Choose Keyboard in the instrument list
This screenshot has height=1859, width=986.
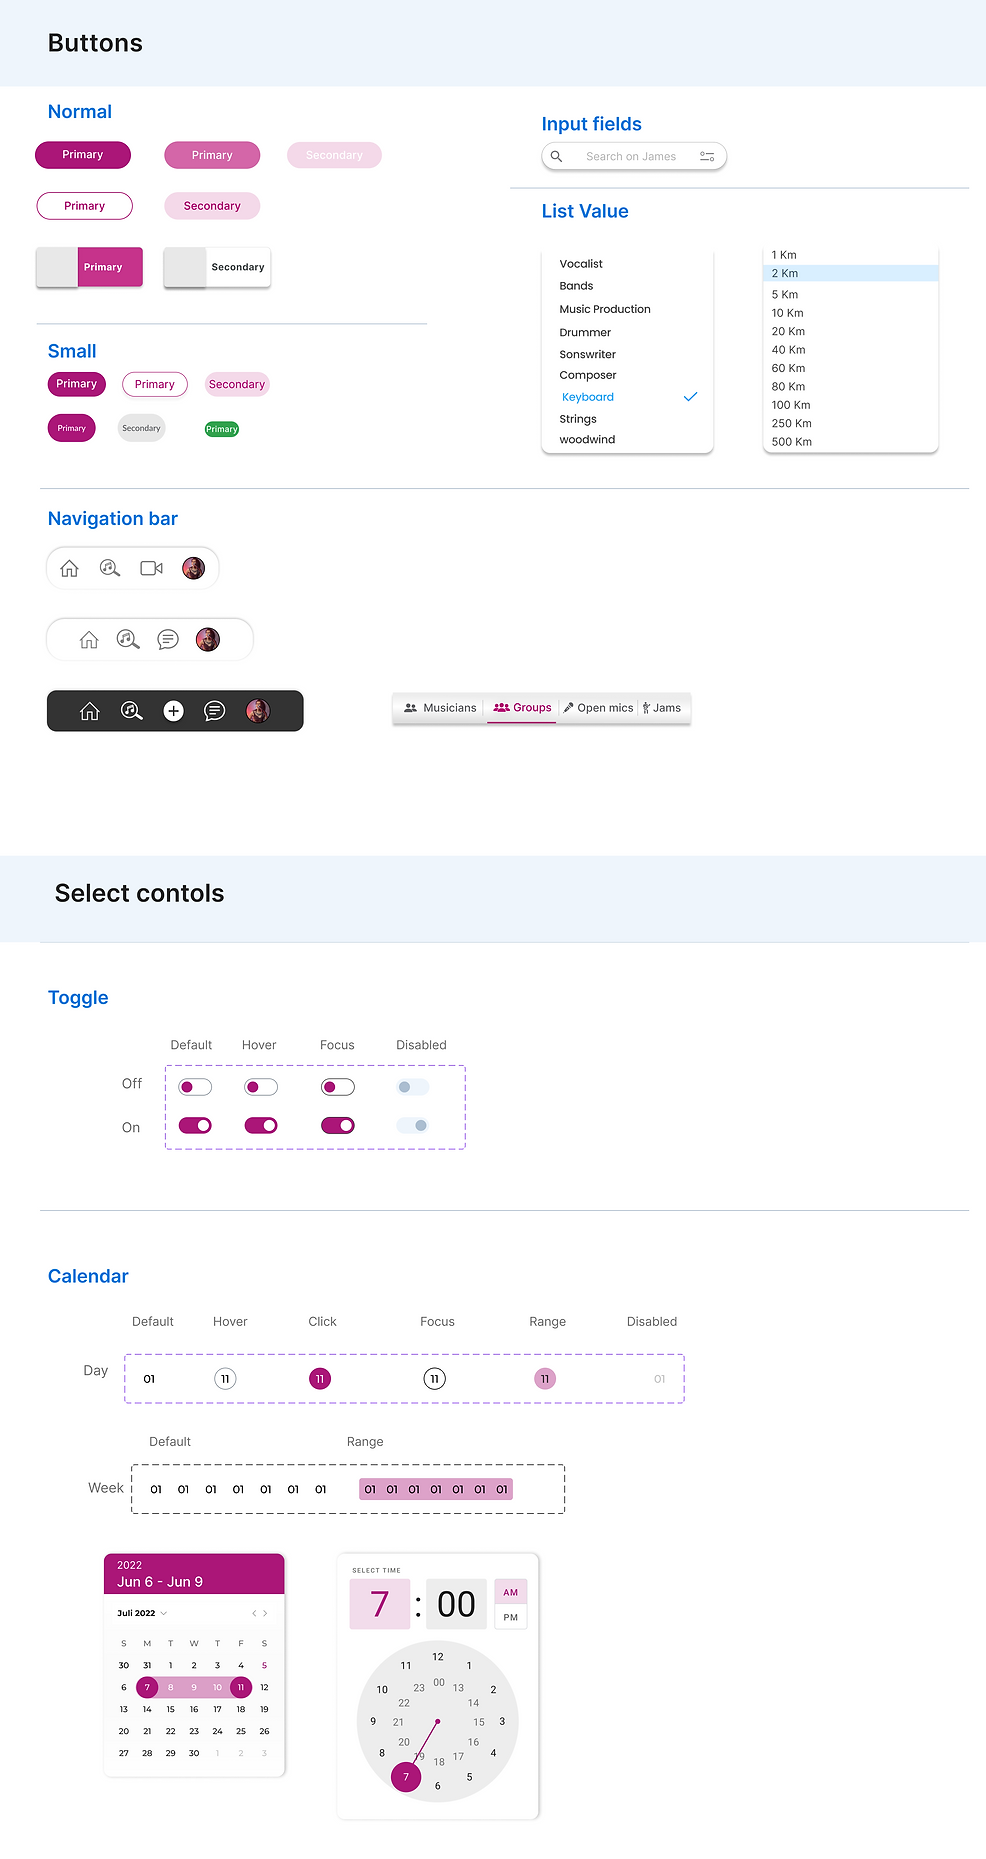(x=588, y=397)
